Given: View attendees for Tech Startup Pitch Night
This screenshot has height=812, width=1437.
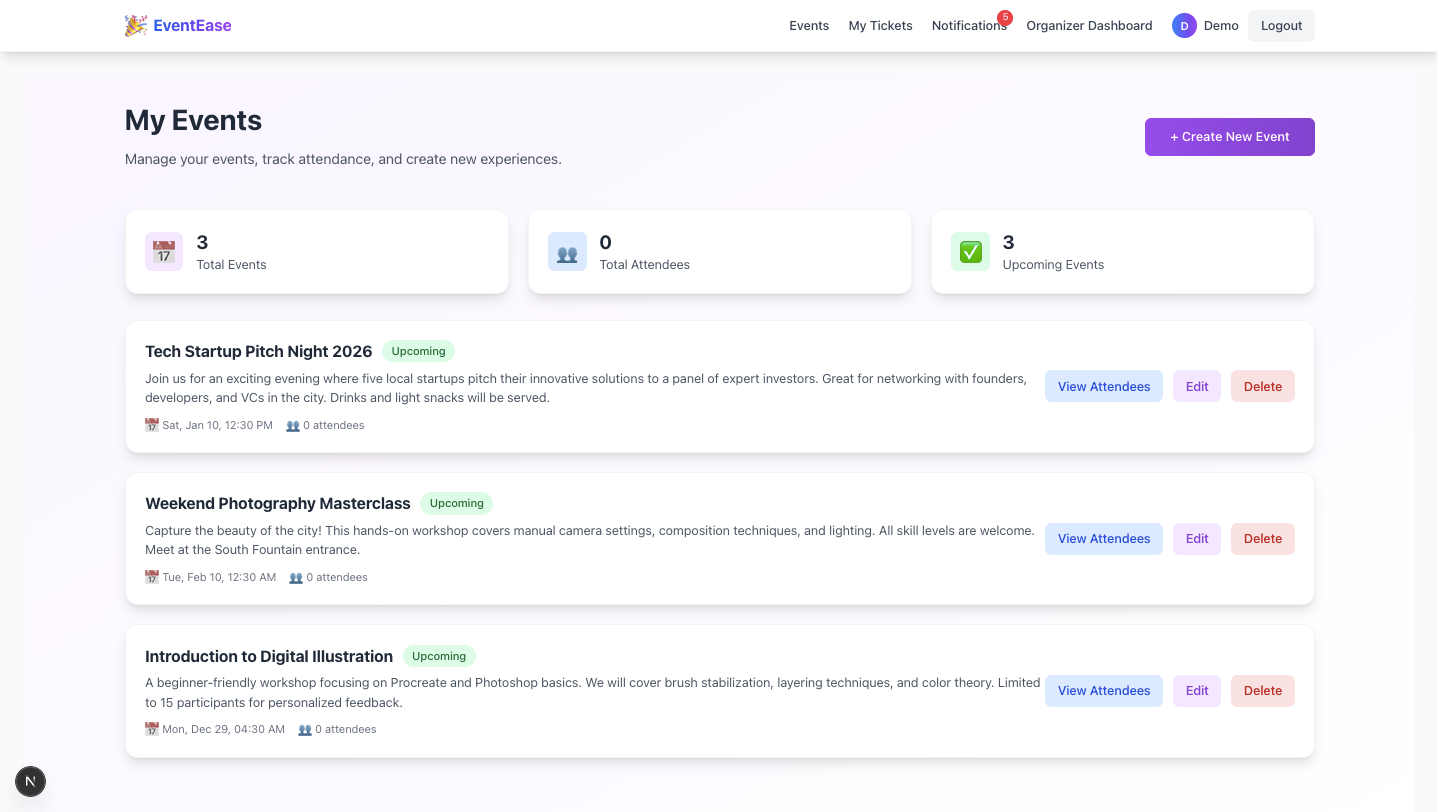Looking at the screenshot, I should [x=1103, y=387].
